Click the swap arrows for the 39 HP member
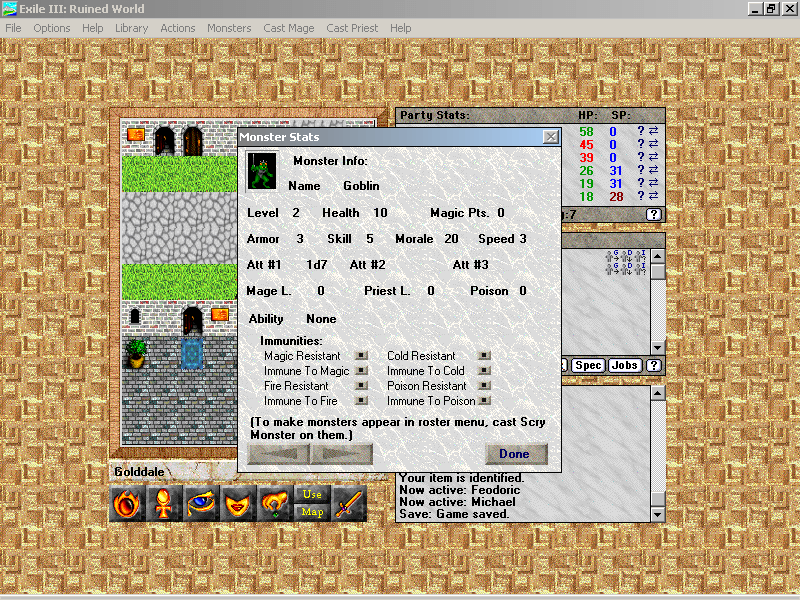 click(x=653, y=157)
